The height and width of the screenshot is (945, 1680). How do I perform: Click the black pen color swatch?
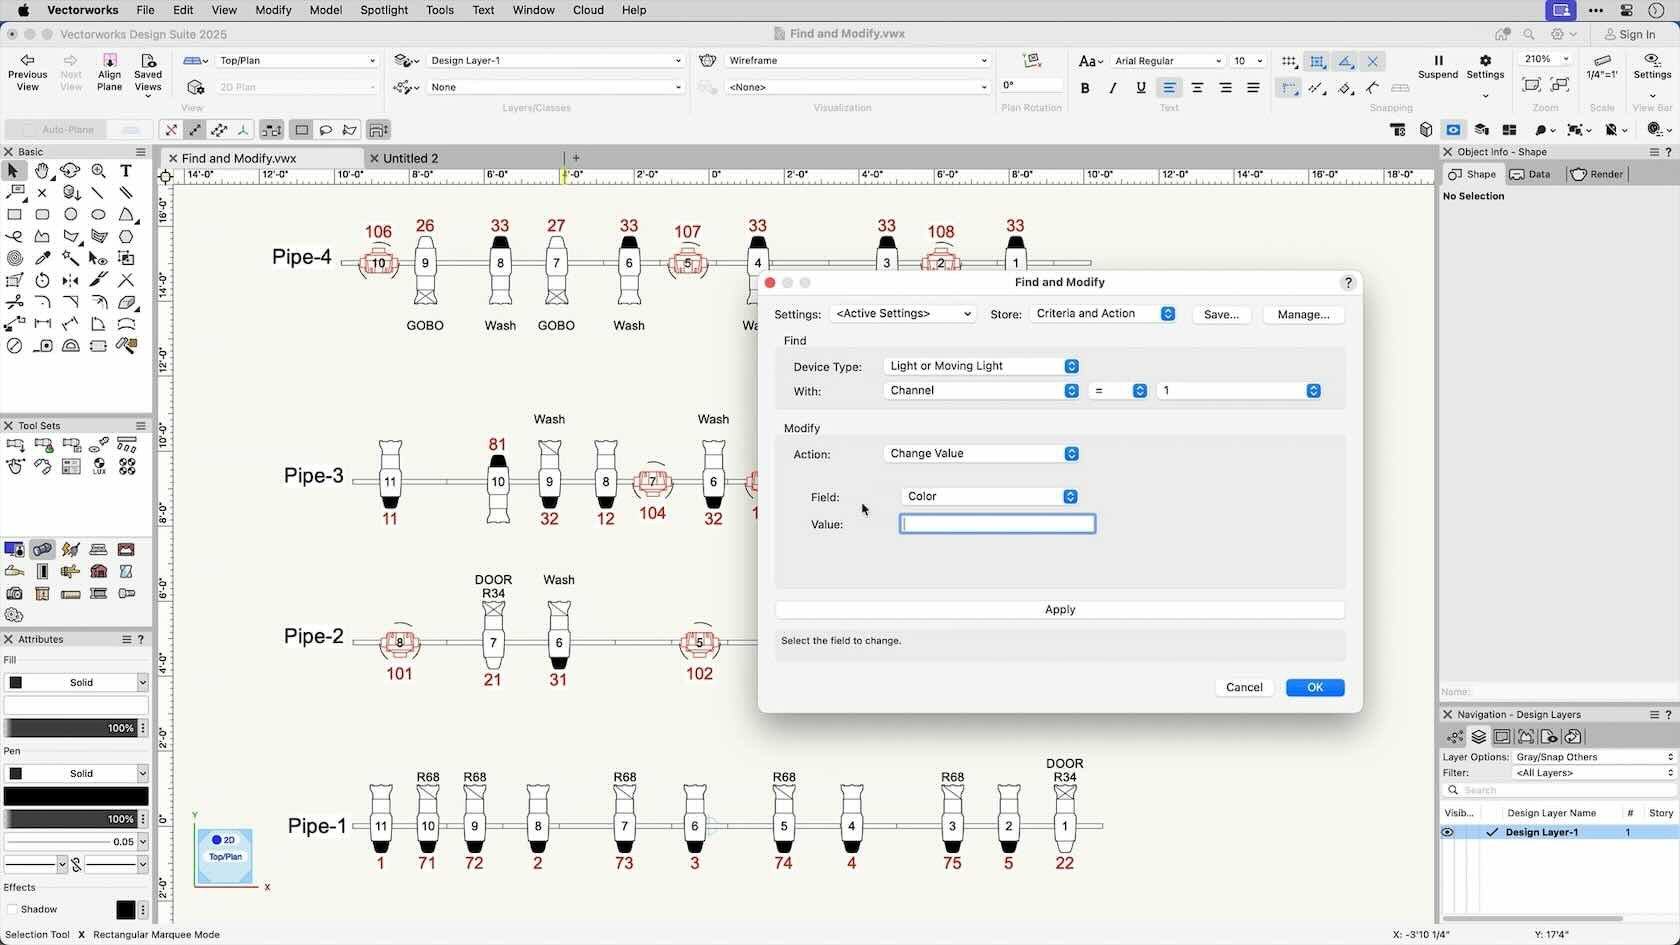[x=76, y=796]
